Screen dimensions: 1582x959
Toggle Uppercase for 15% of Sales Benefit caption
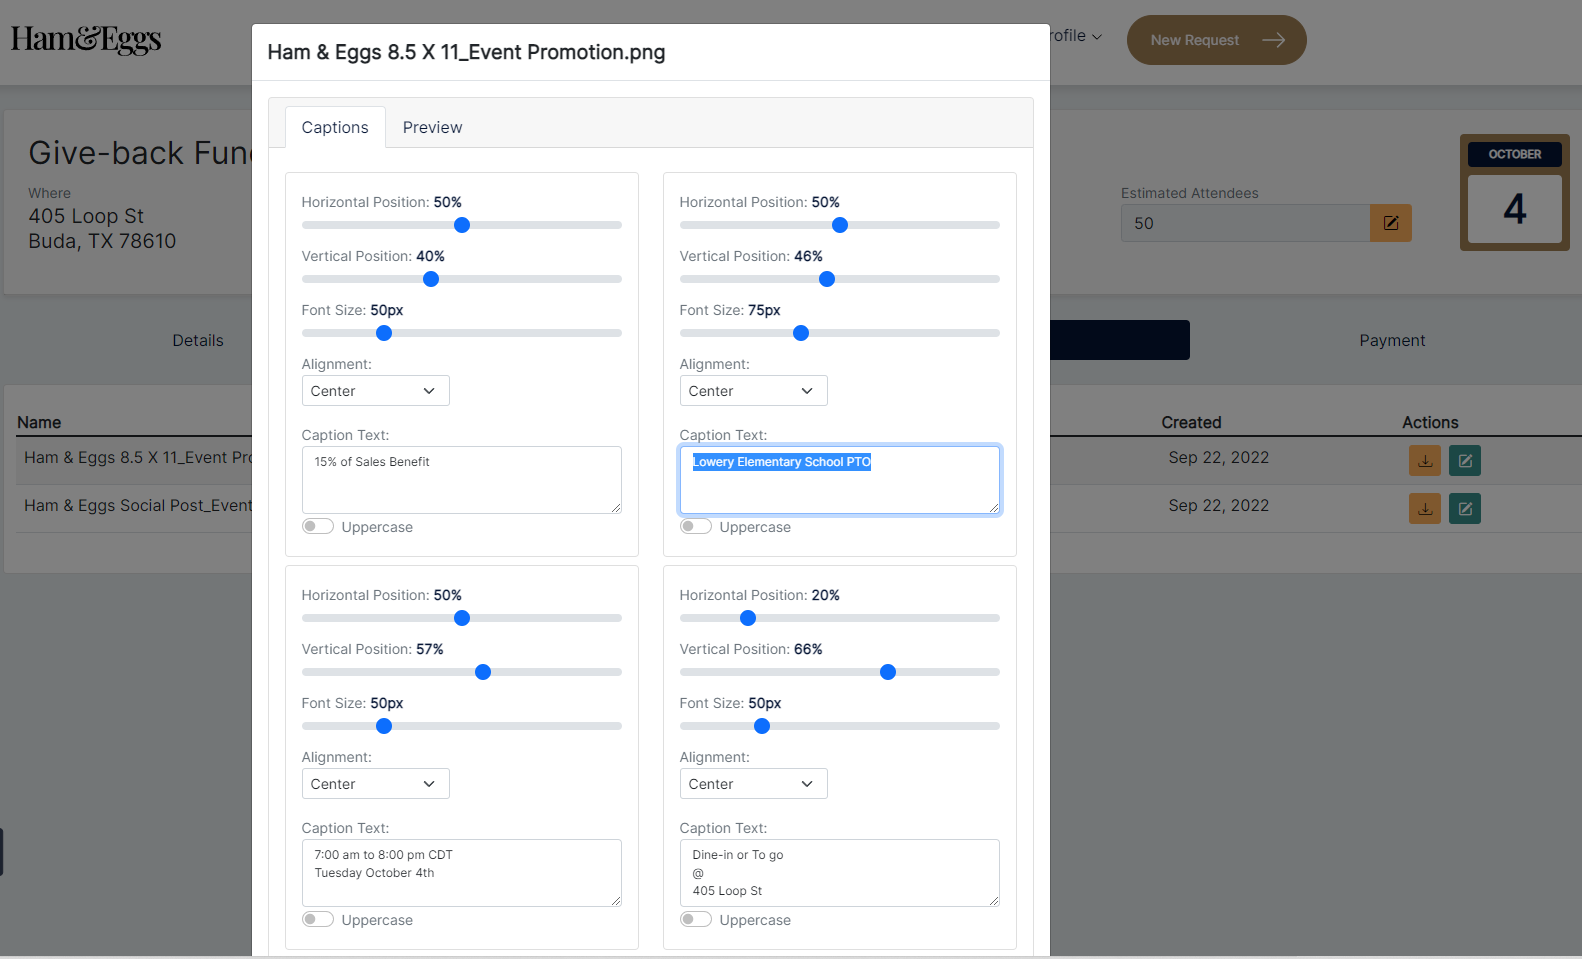pyautogui.click(x=318, y=527)
